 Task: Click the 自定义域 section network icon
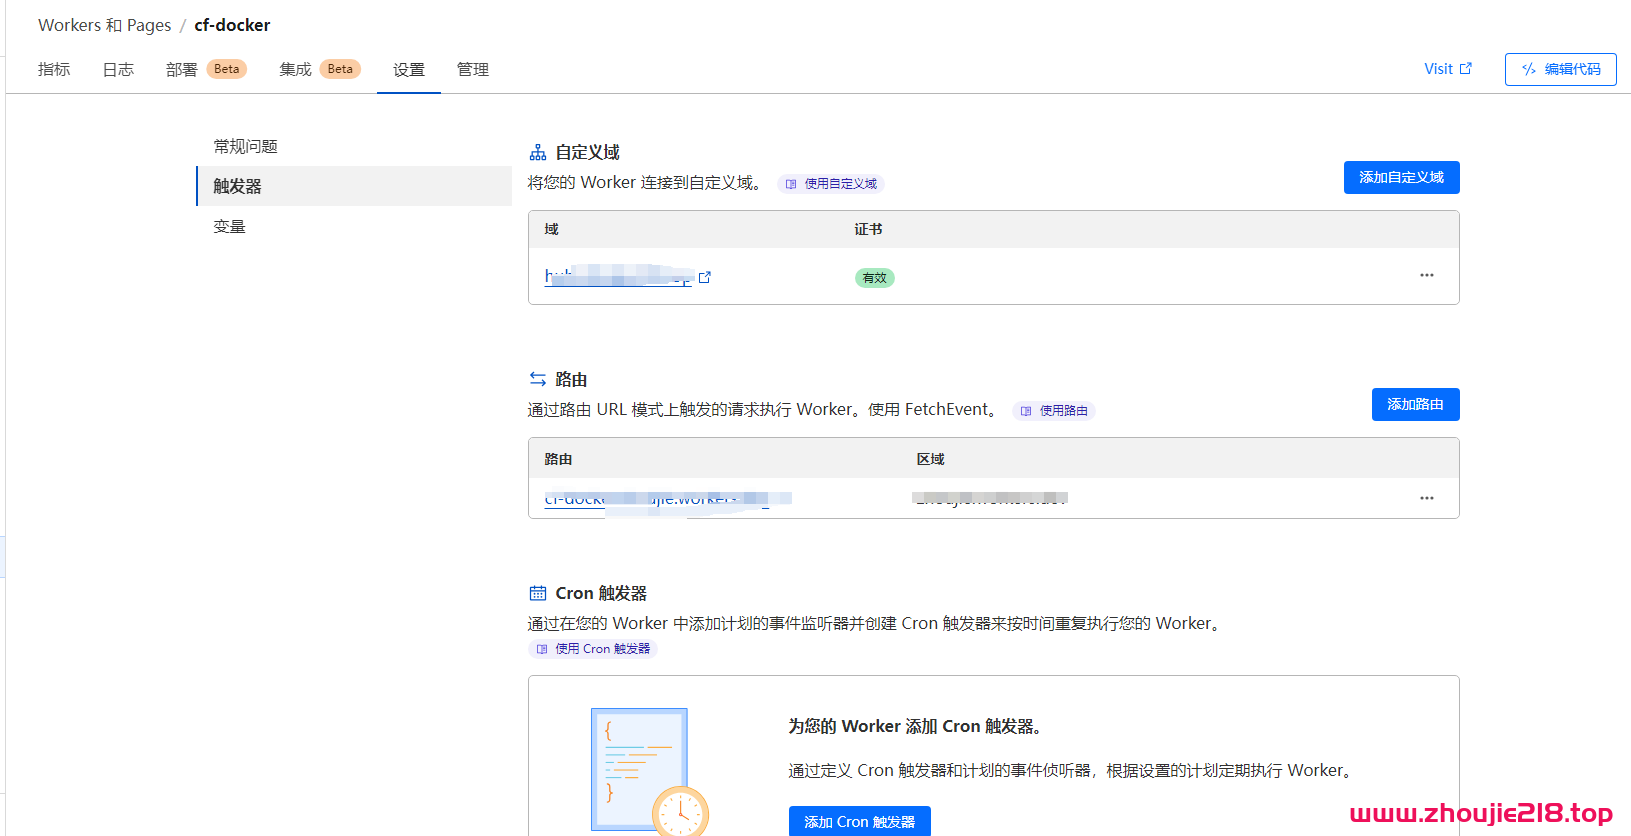(x=538, y=152)
